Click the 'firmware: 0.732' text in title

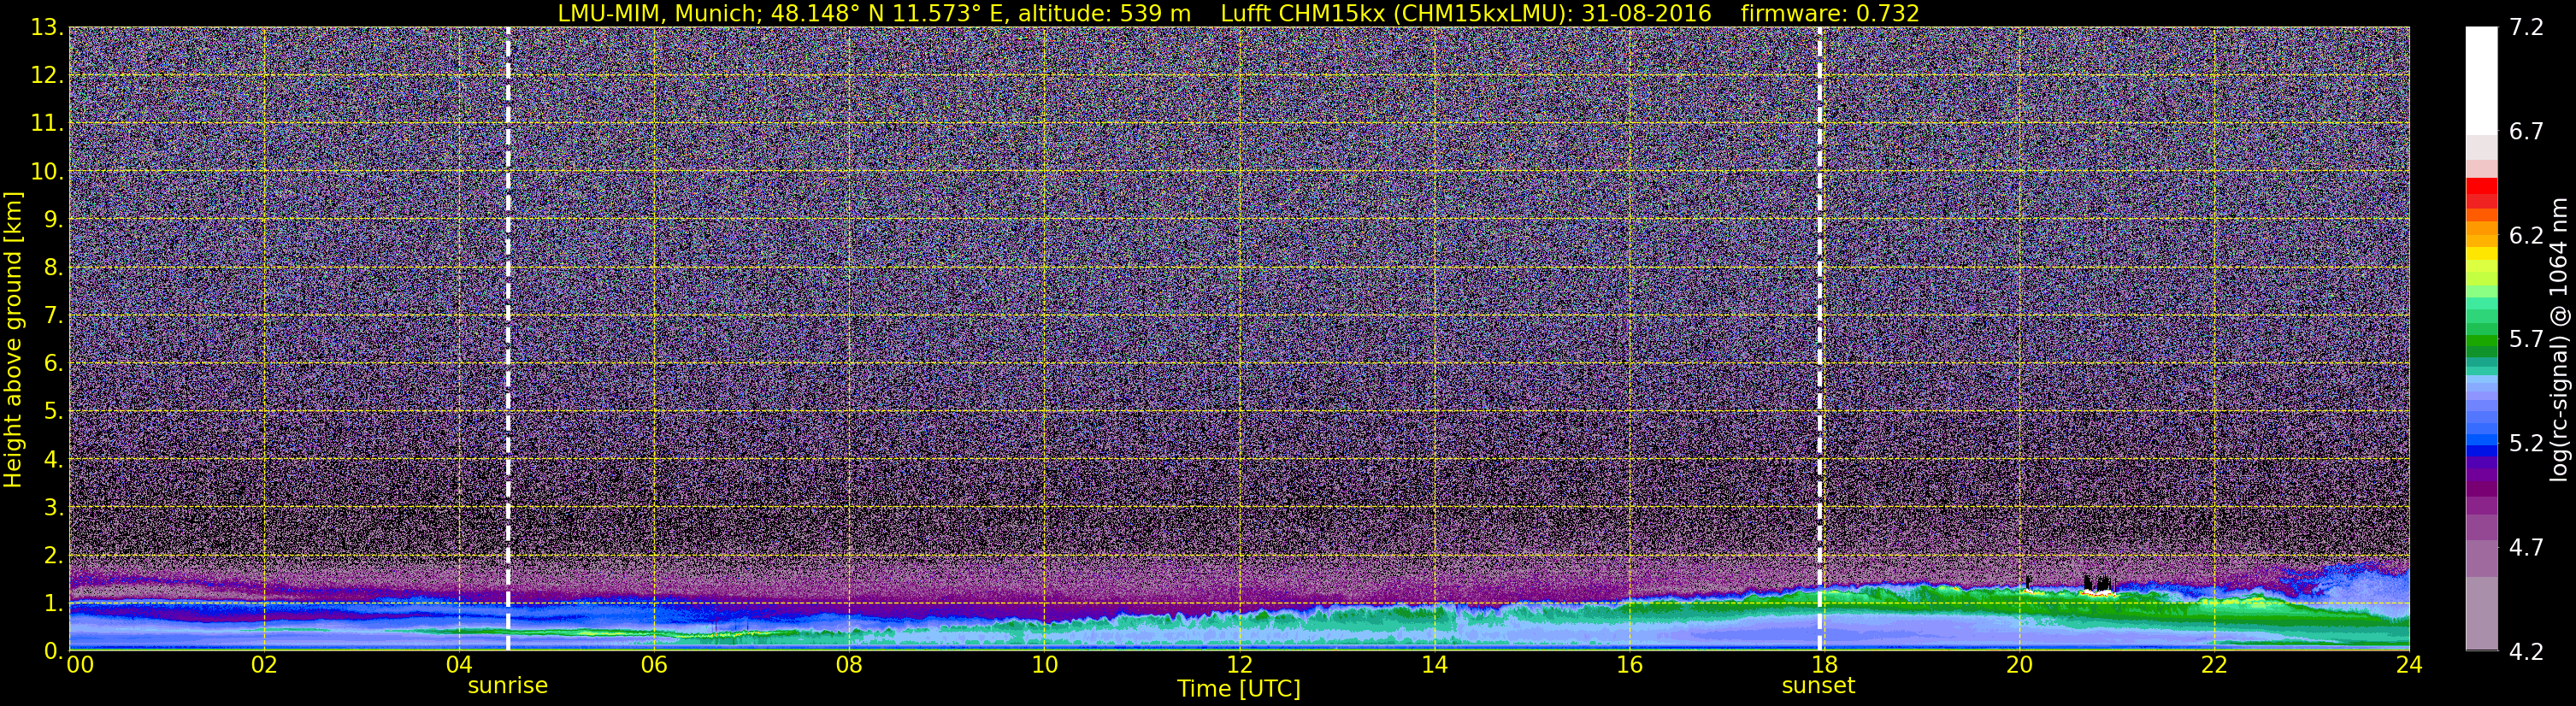[1830, 13]
